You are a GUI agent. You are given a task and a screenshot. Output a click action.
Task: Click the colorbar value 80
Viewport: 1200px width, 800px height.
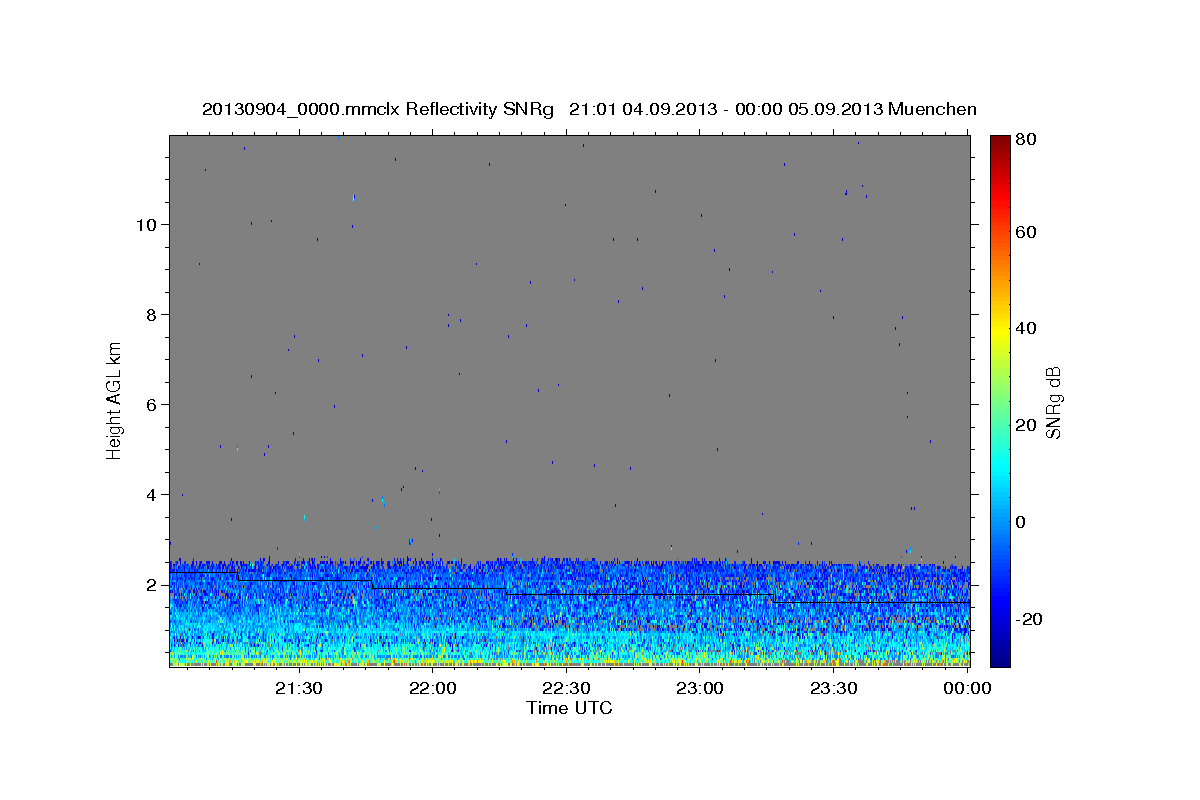tap(1027, 141)
